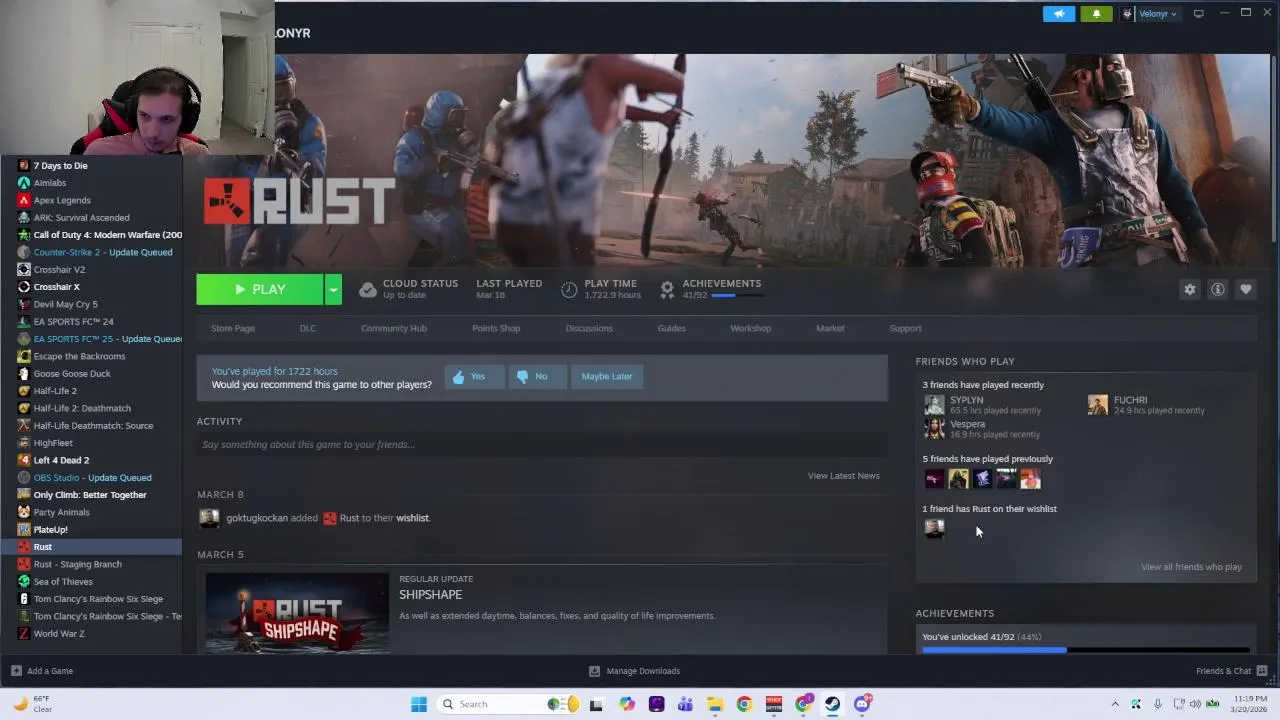Open the Workshop tab
Screen dimensions: 1280x720
pos(751,328)
